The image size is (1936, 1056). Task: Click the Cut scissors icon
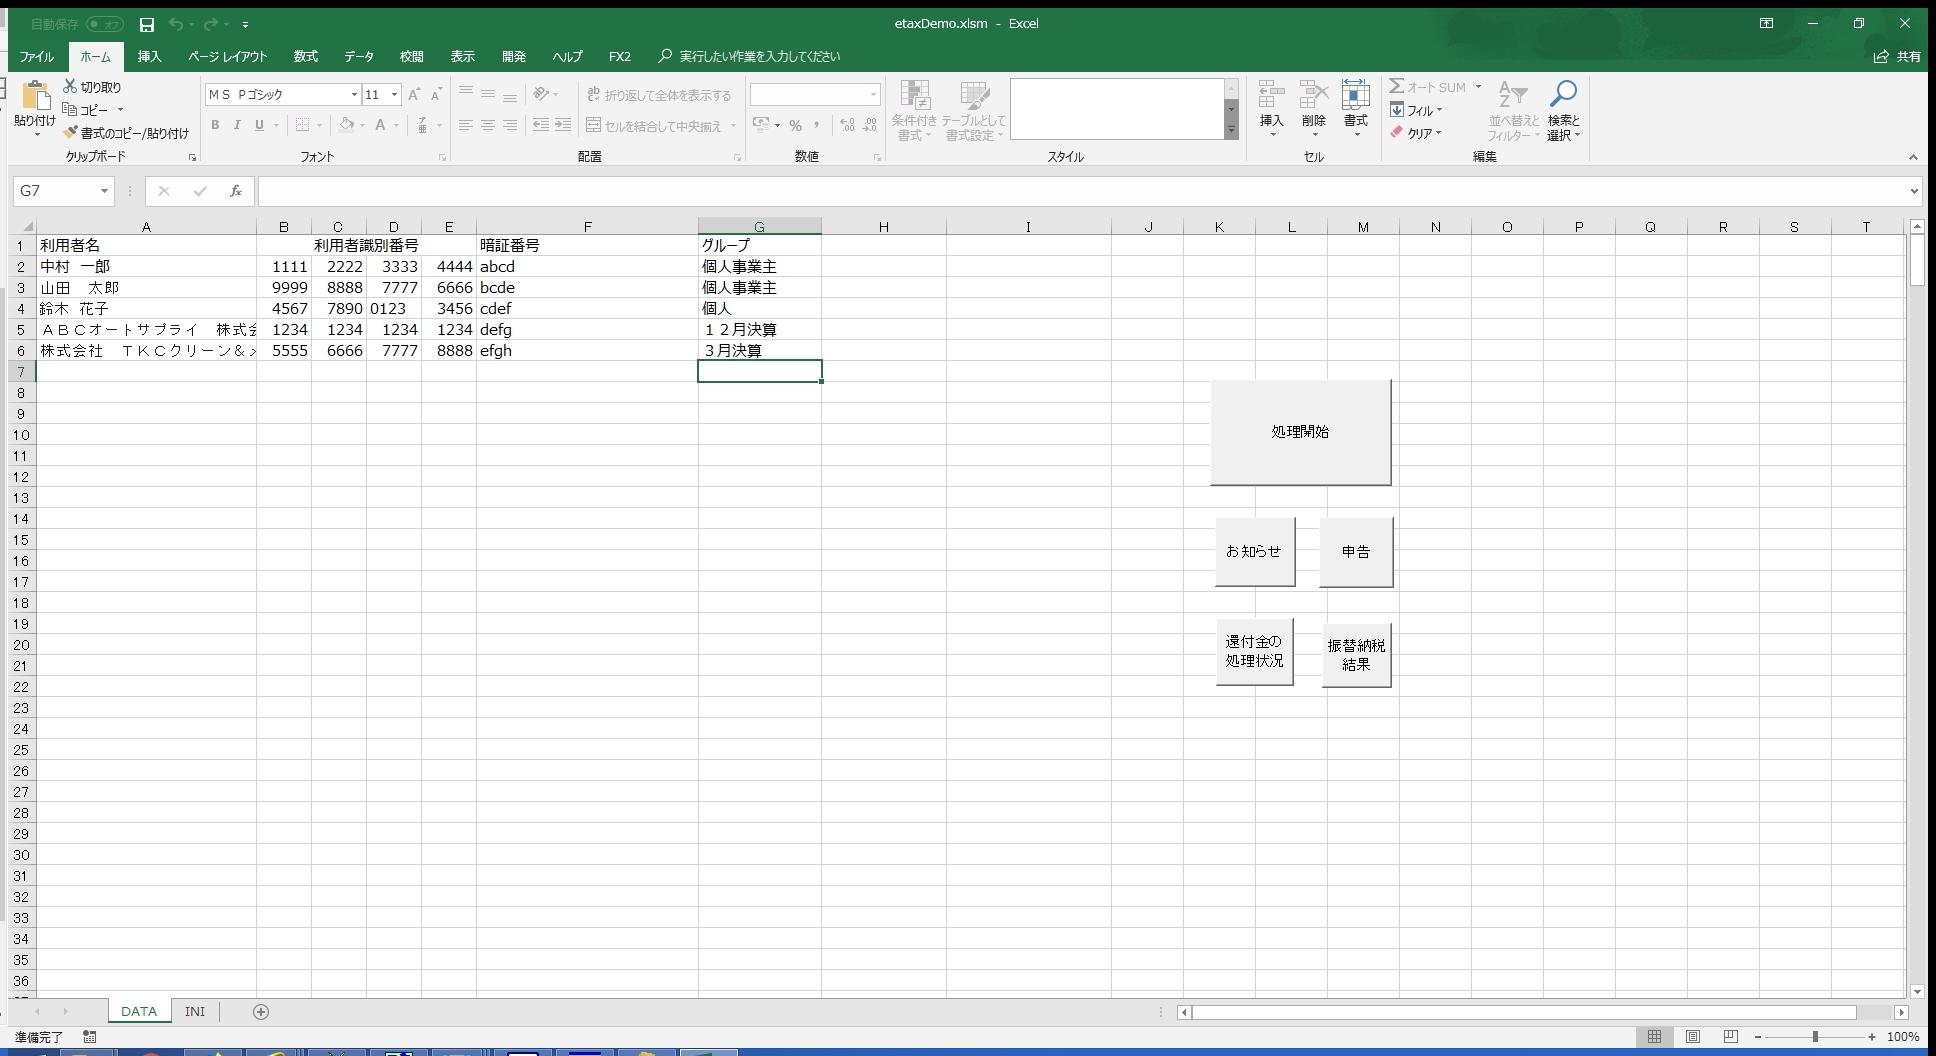click(71, 87)
